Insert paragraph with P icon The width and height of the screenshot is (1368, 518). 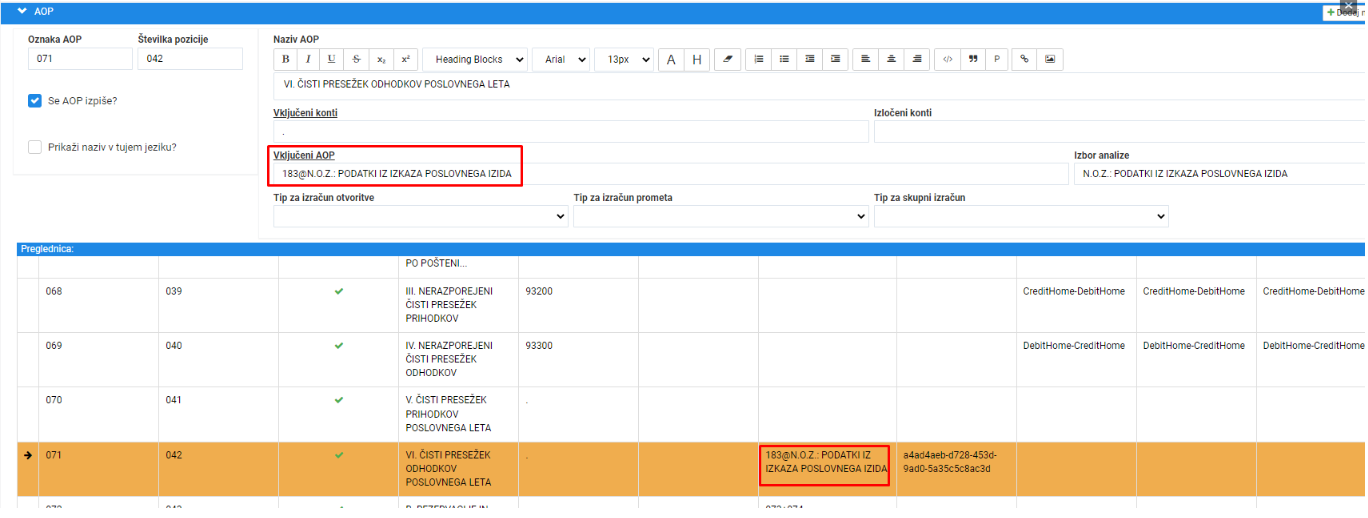coord(997,59)
